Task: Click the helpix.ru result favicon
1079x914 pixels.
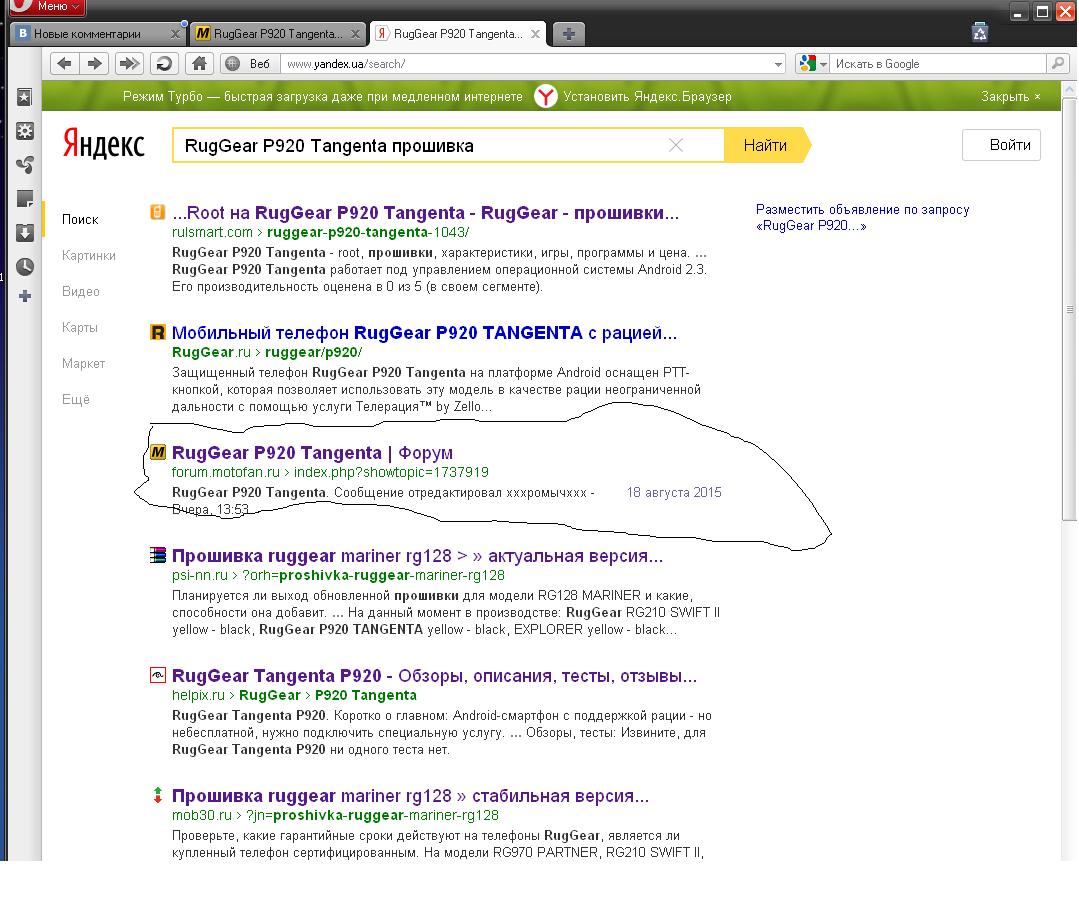Action: pyautogui.click(x=158, y=675)
